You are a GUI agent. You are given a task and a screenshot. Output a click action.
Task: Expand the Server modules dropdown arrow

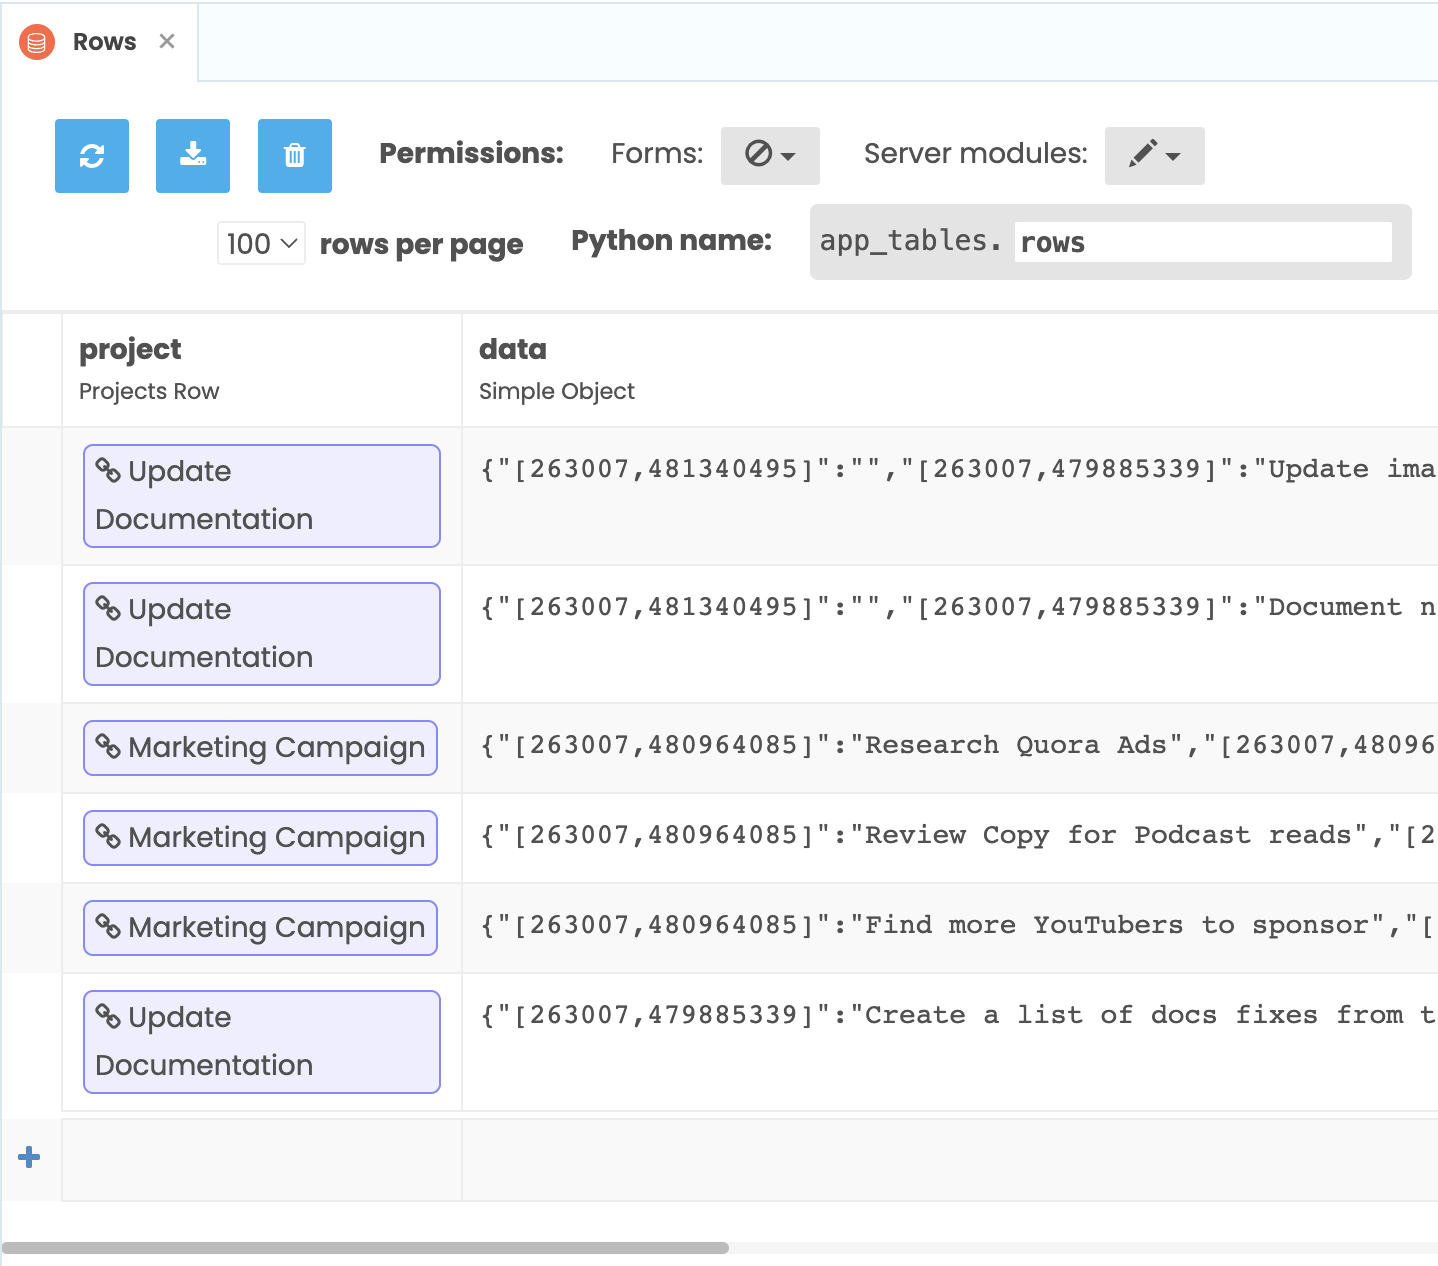coord(1176,156)
